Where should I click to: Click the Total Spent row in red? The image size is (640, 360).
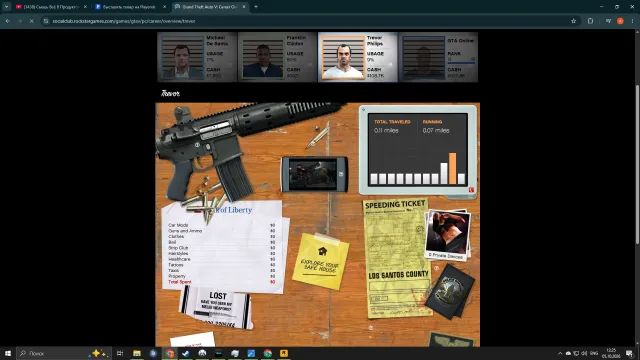pos(222,282)
